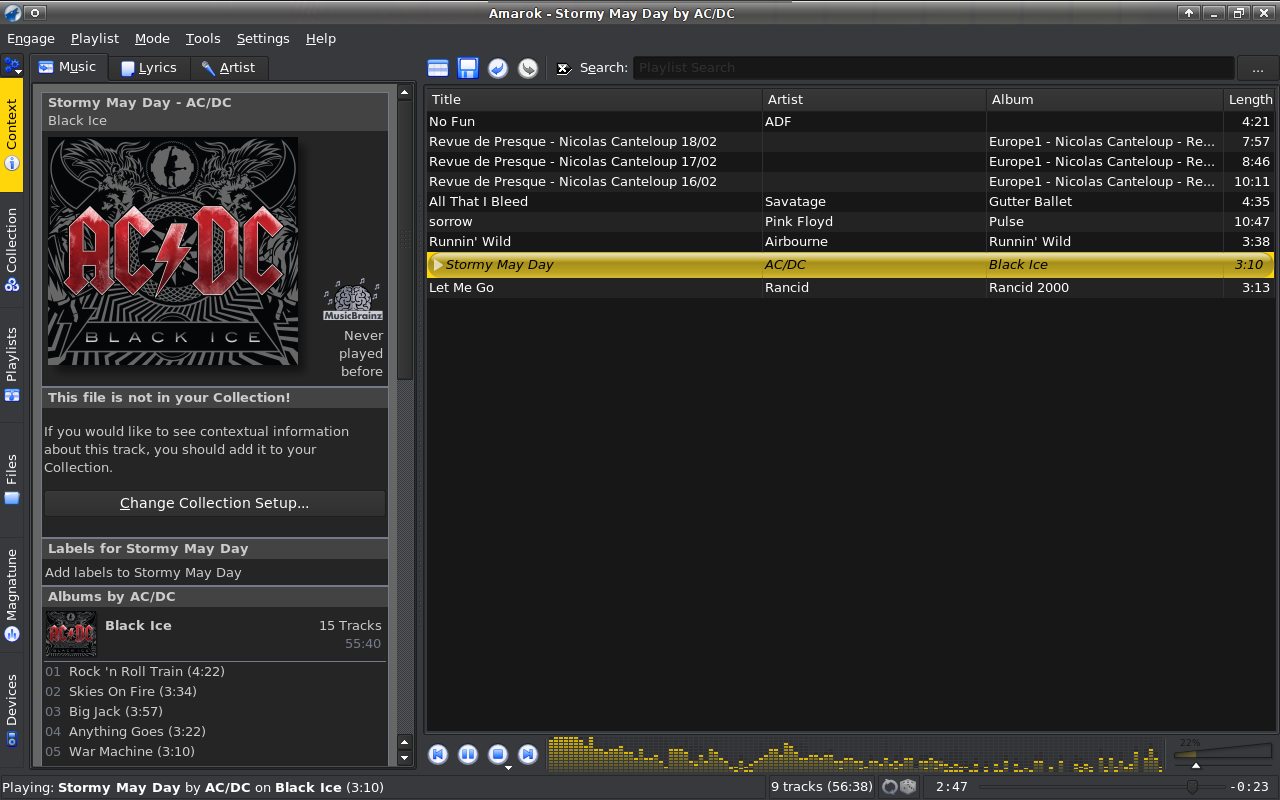
Task: Click Change Collection Setup button
Action: [x=214, y=503]
